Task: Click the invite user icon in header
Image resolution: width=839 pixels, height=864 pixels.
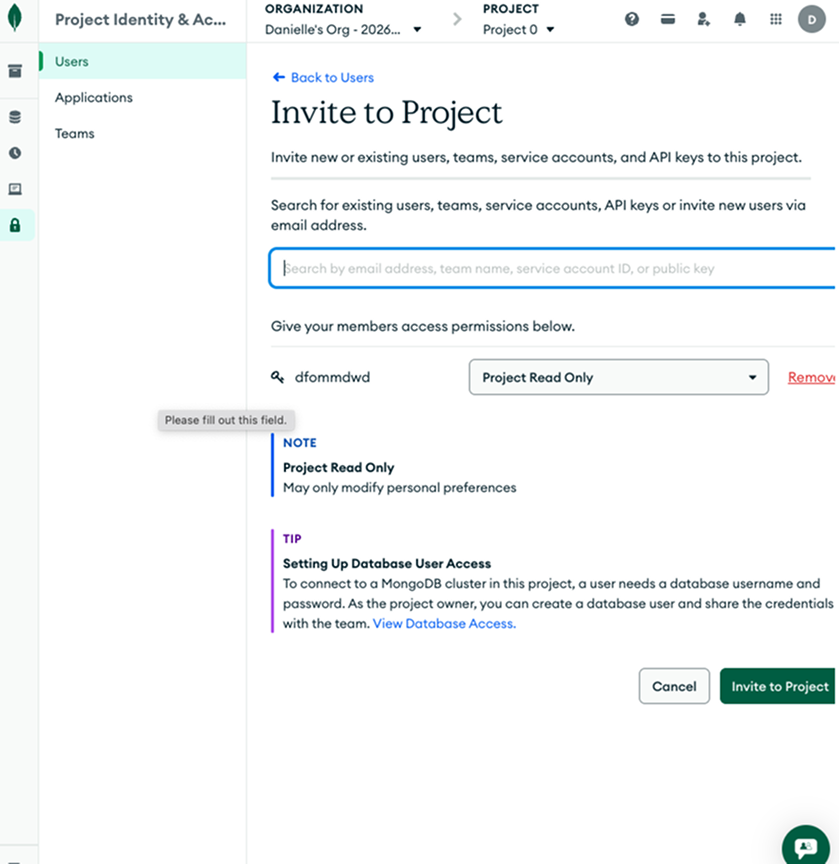Action: 704,19
